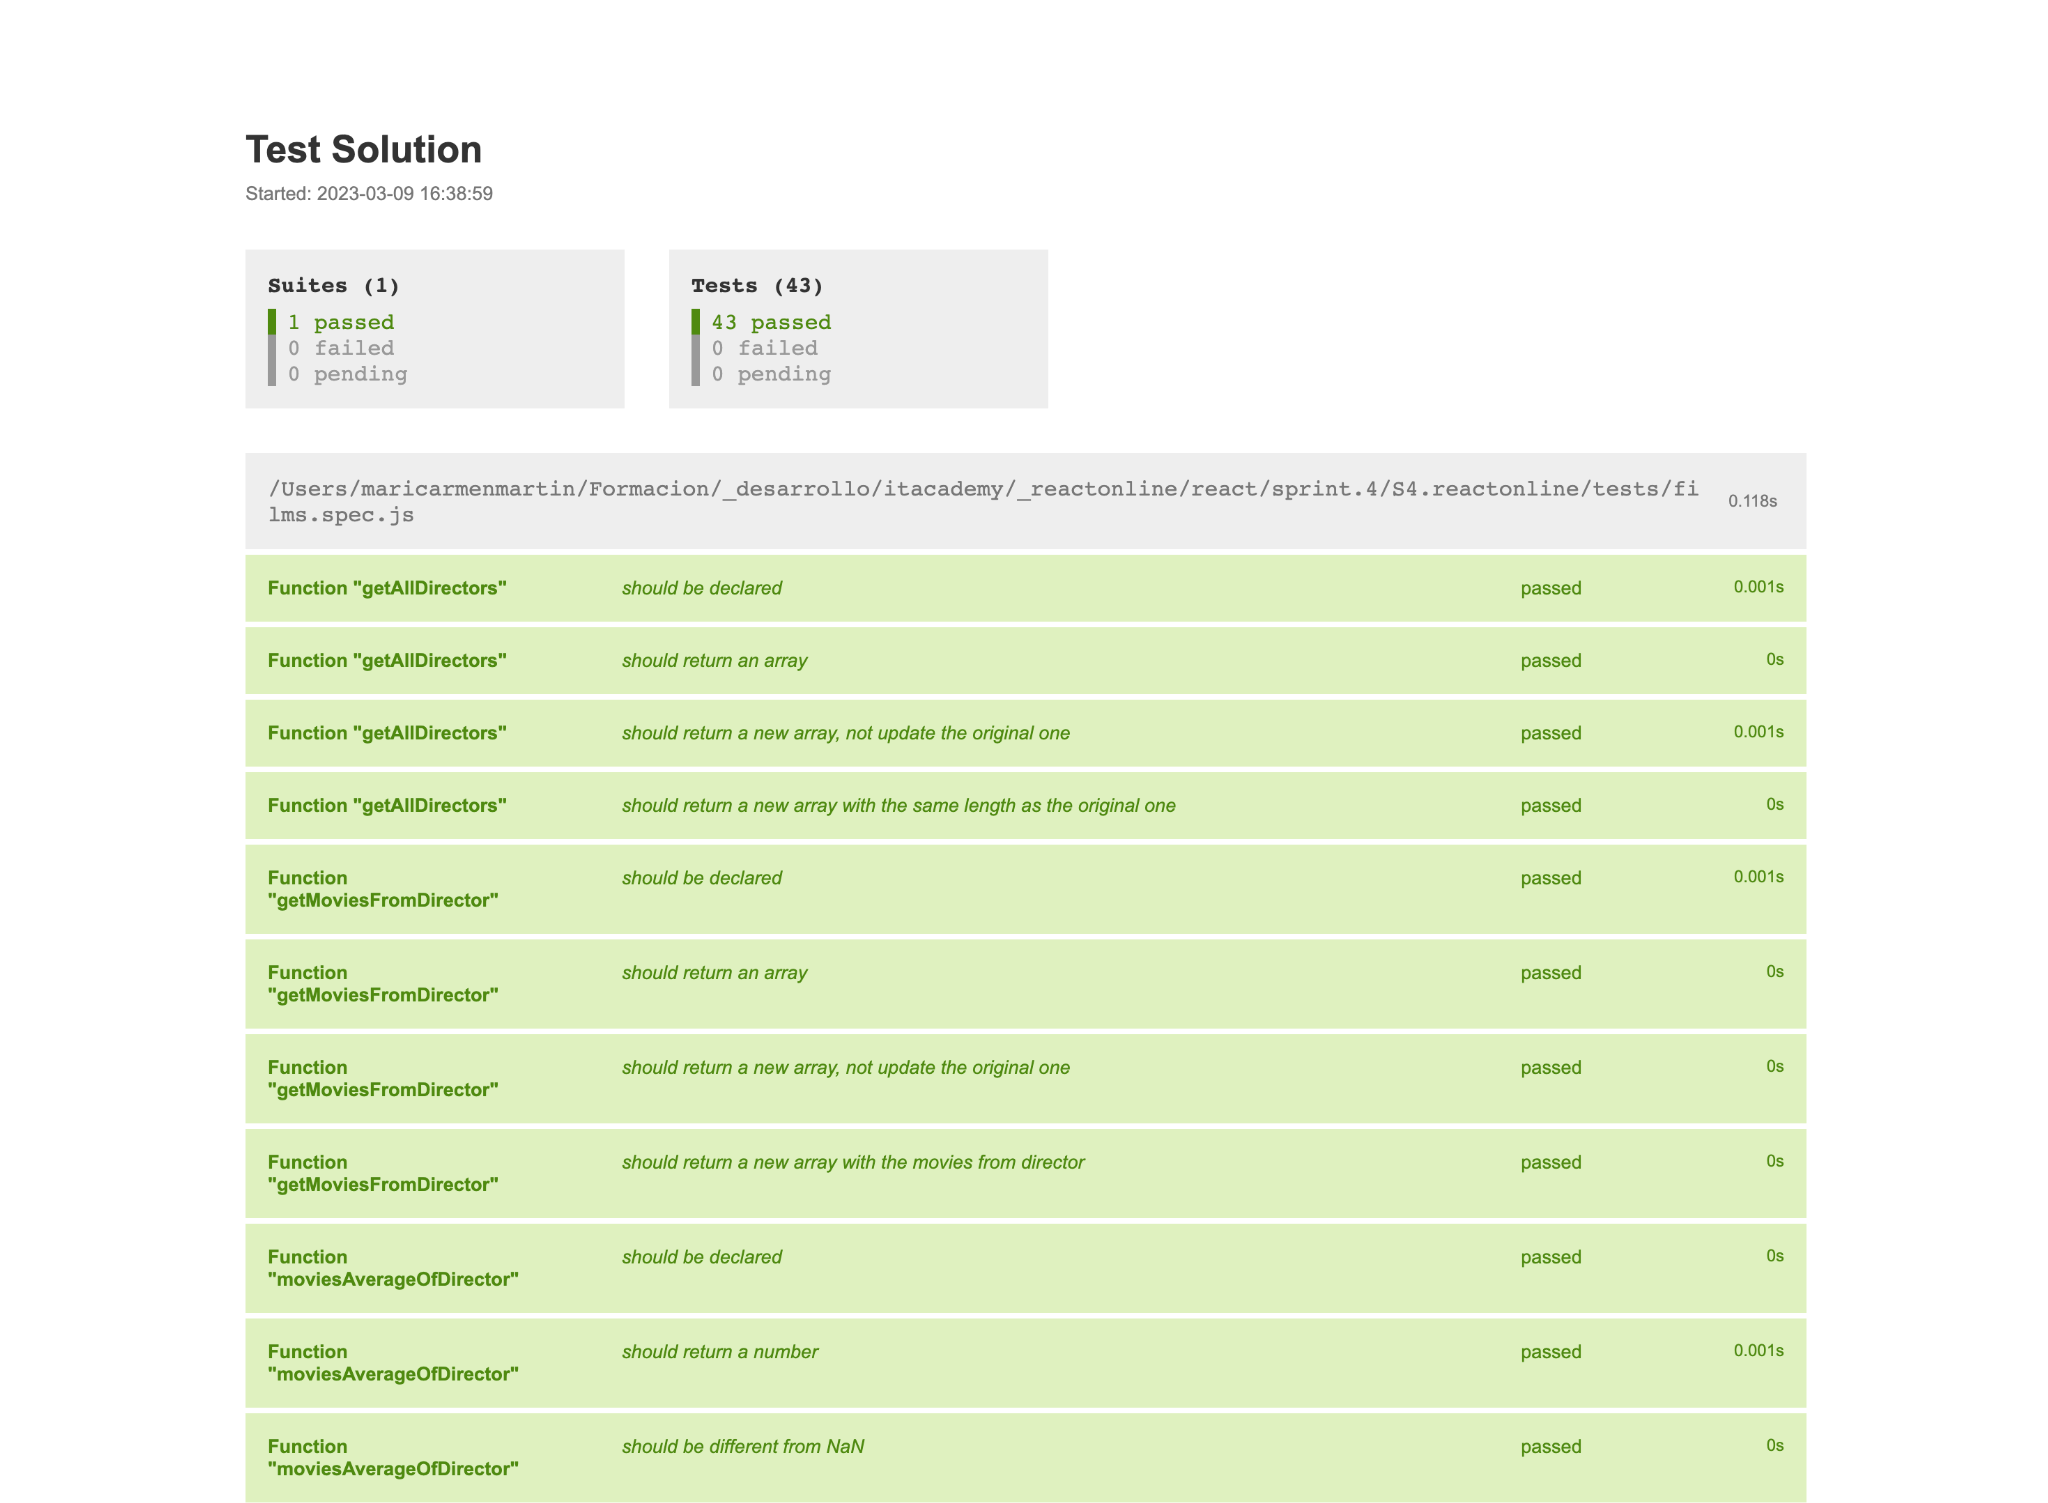Click "0 failed" in the Suites box
Viewport: 2048px width, 1503px height.
tap(341, 348)
